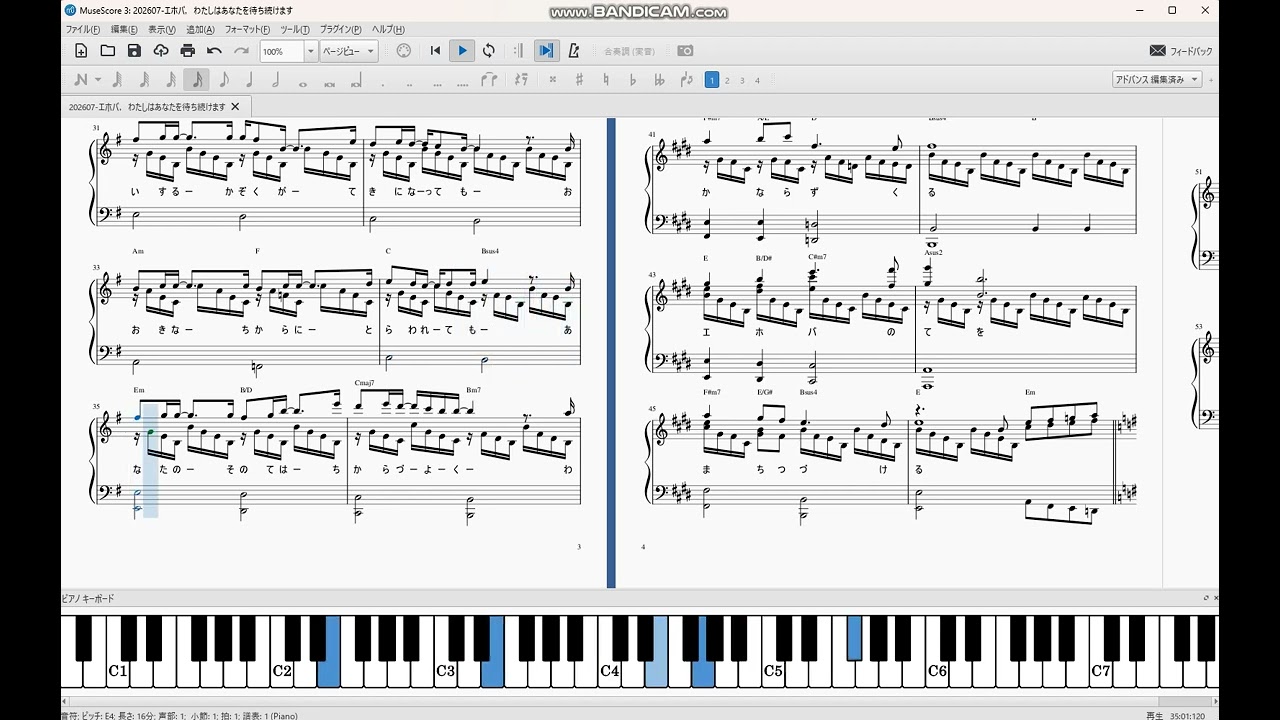Image resolution: width=1280 pixels, height=720 pixels.
Task: Select voice 1
Action: click(712, 80)
